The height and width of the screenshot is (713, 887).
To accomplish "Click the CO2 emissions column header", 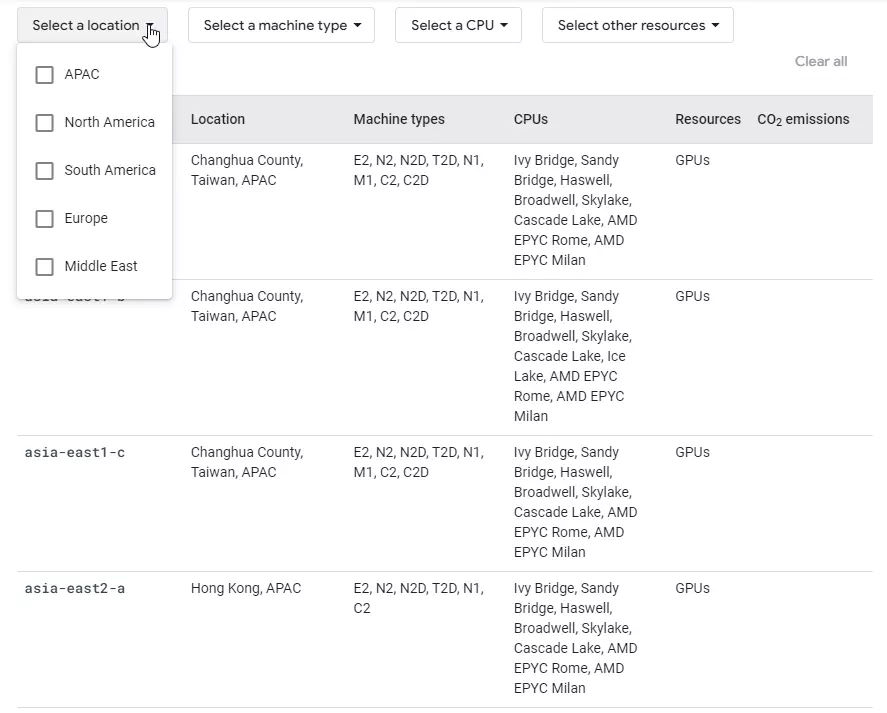I will click(803, 119).
